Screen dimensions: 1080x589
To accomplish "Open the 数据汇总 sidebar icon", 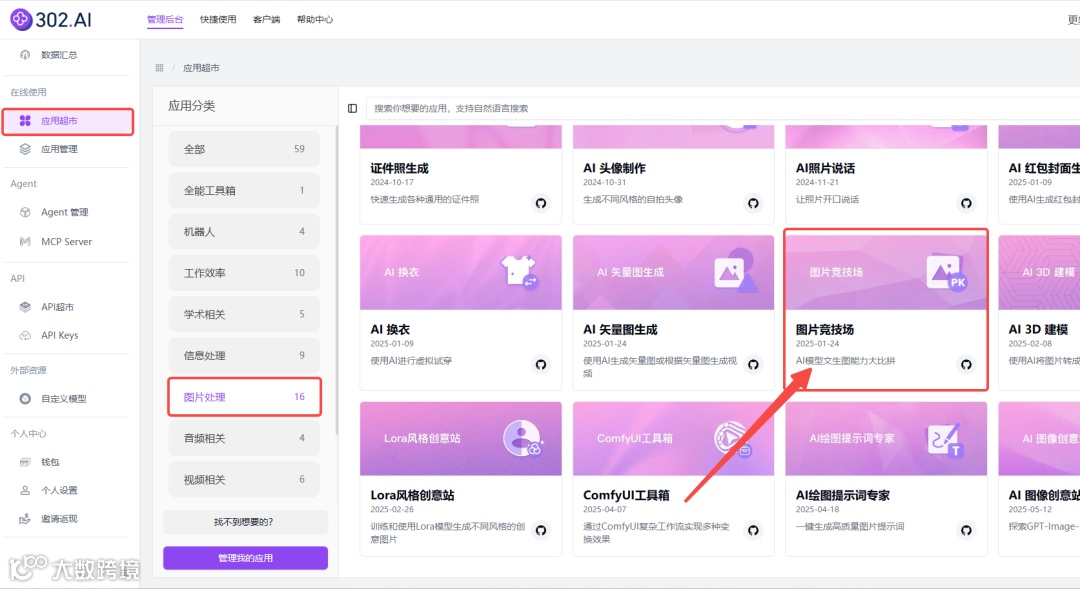I will pyautogui.click(x=25, y=54).
